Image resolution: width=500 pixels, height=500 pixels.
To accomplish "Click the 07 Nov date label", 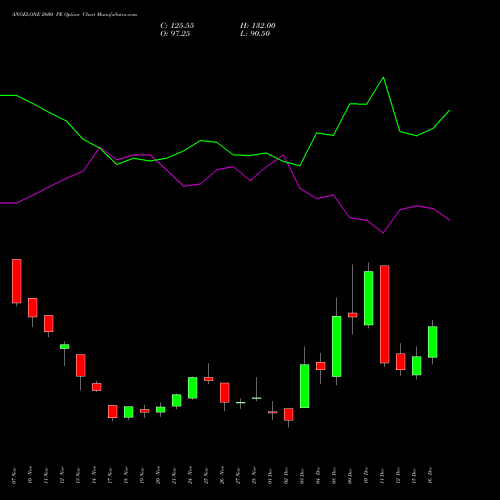I will pyautogui.click(x=14, y=476).
